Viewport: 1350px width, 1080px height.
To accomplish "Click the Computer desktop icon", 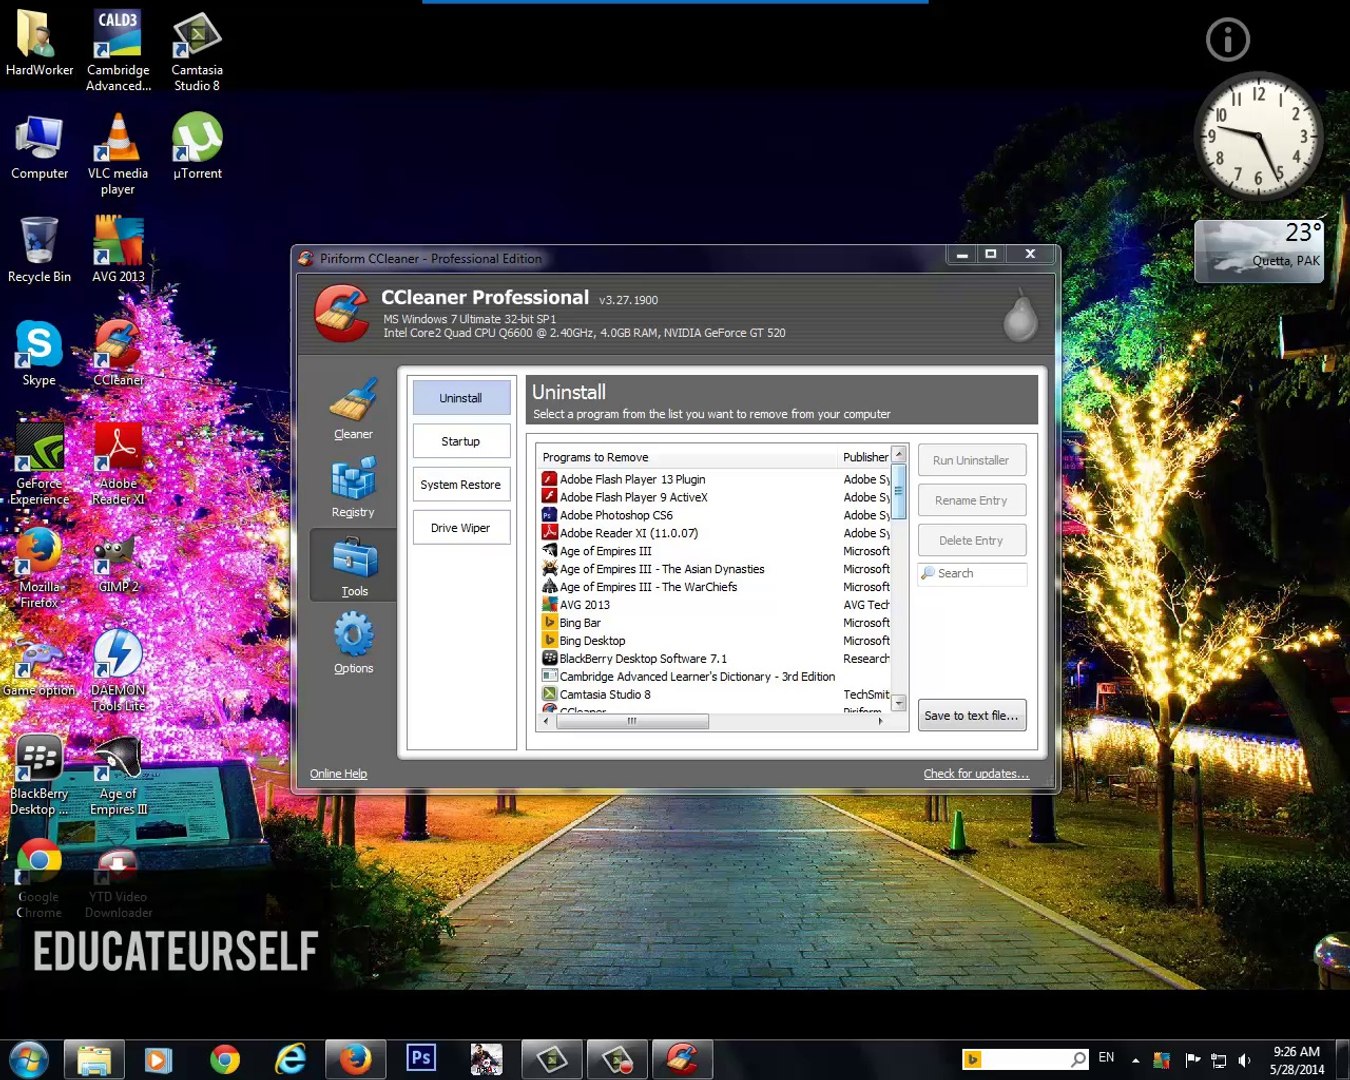I will 39,148.
